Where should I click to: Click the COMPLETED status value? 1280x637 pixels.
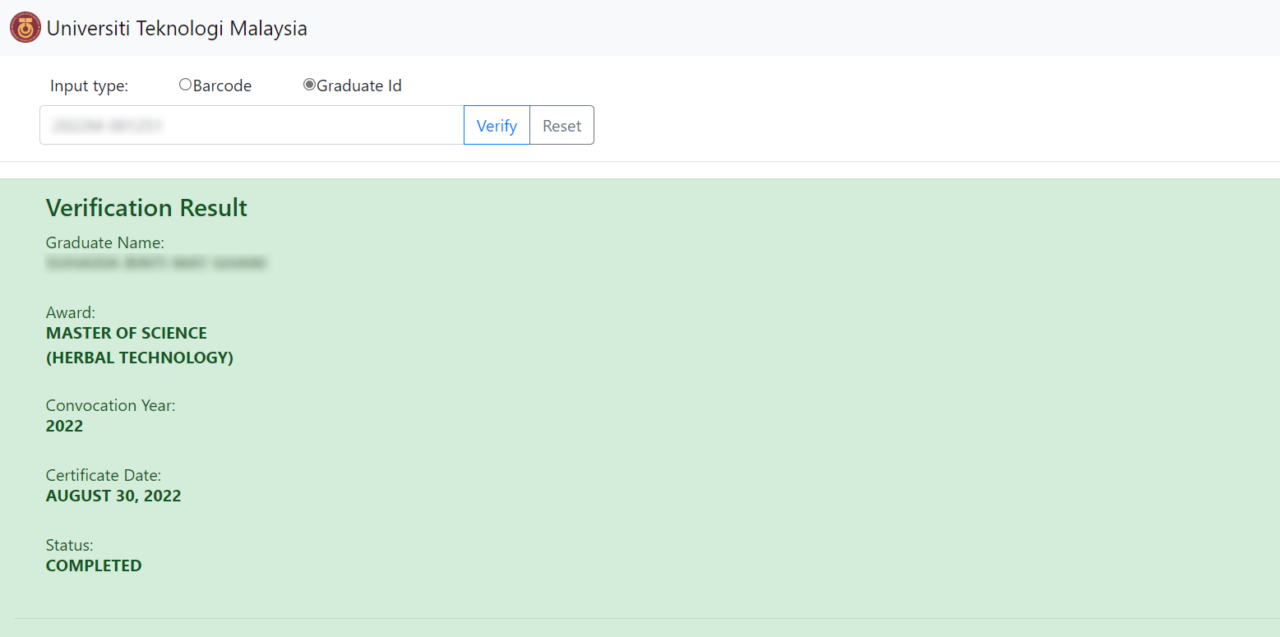[x=93, y=566]
